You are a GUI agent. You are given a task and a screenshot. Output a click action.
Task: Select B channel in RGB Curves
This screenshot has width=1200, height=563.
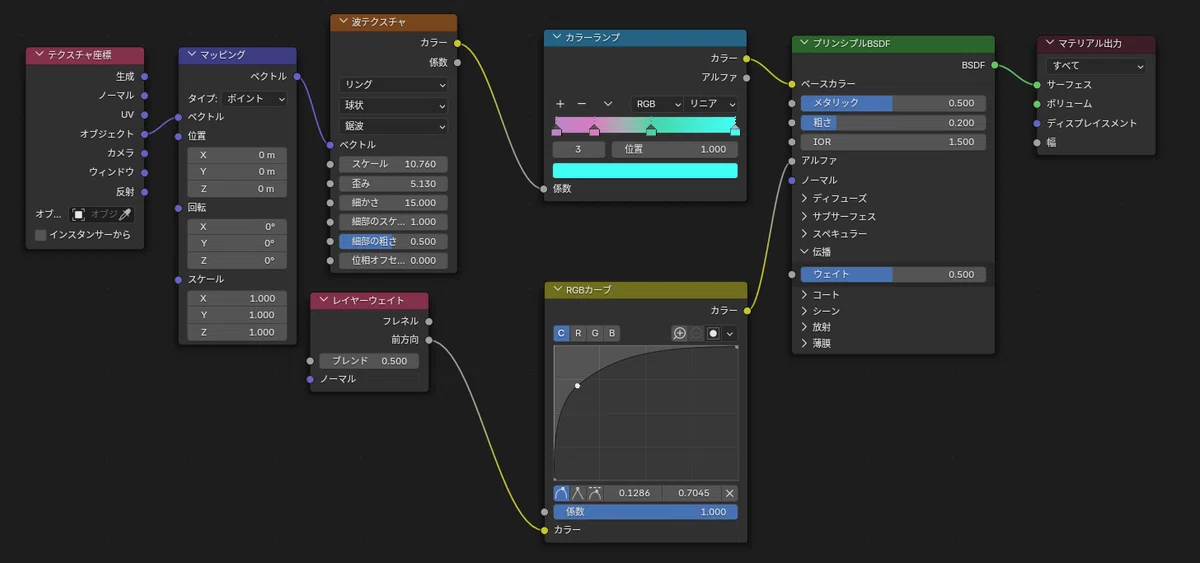(612, 333)
